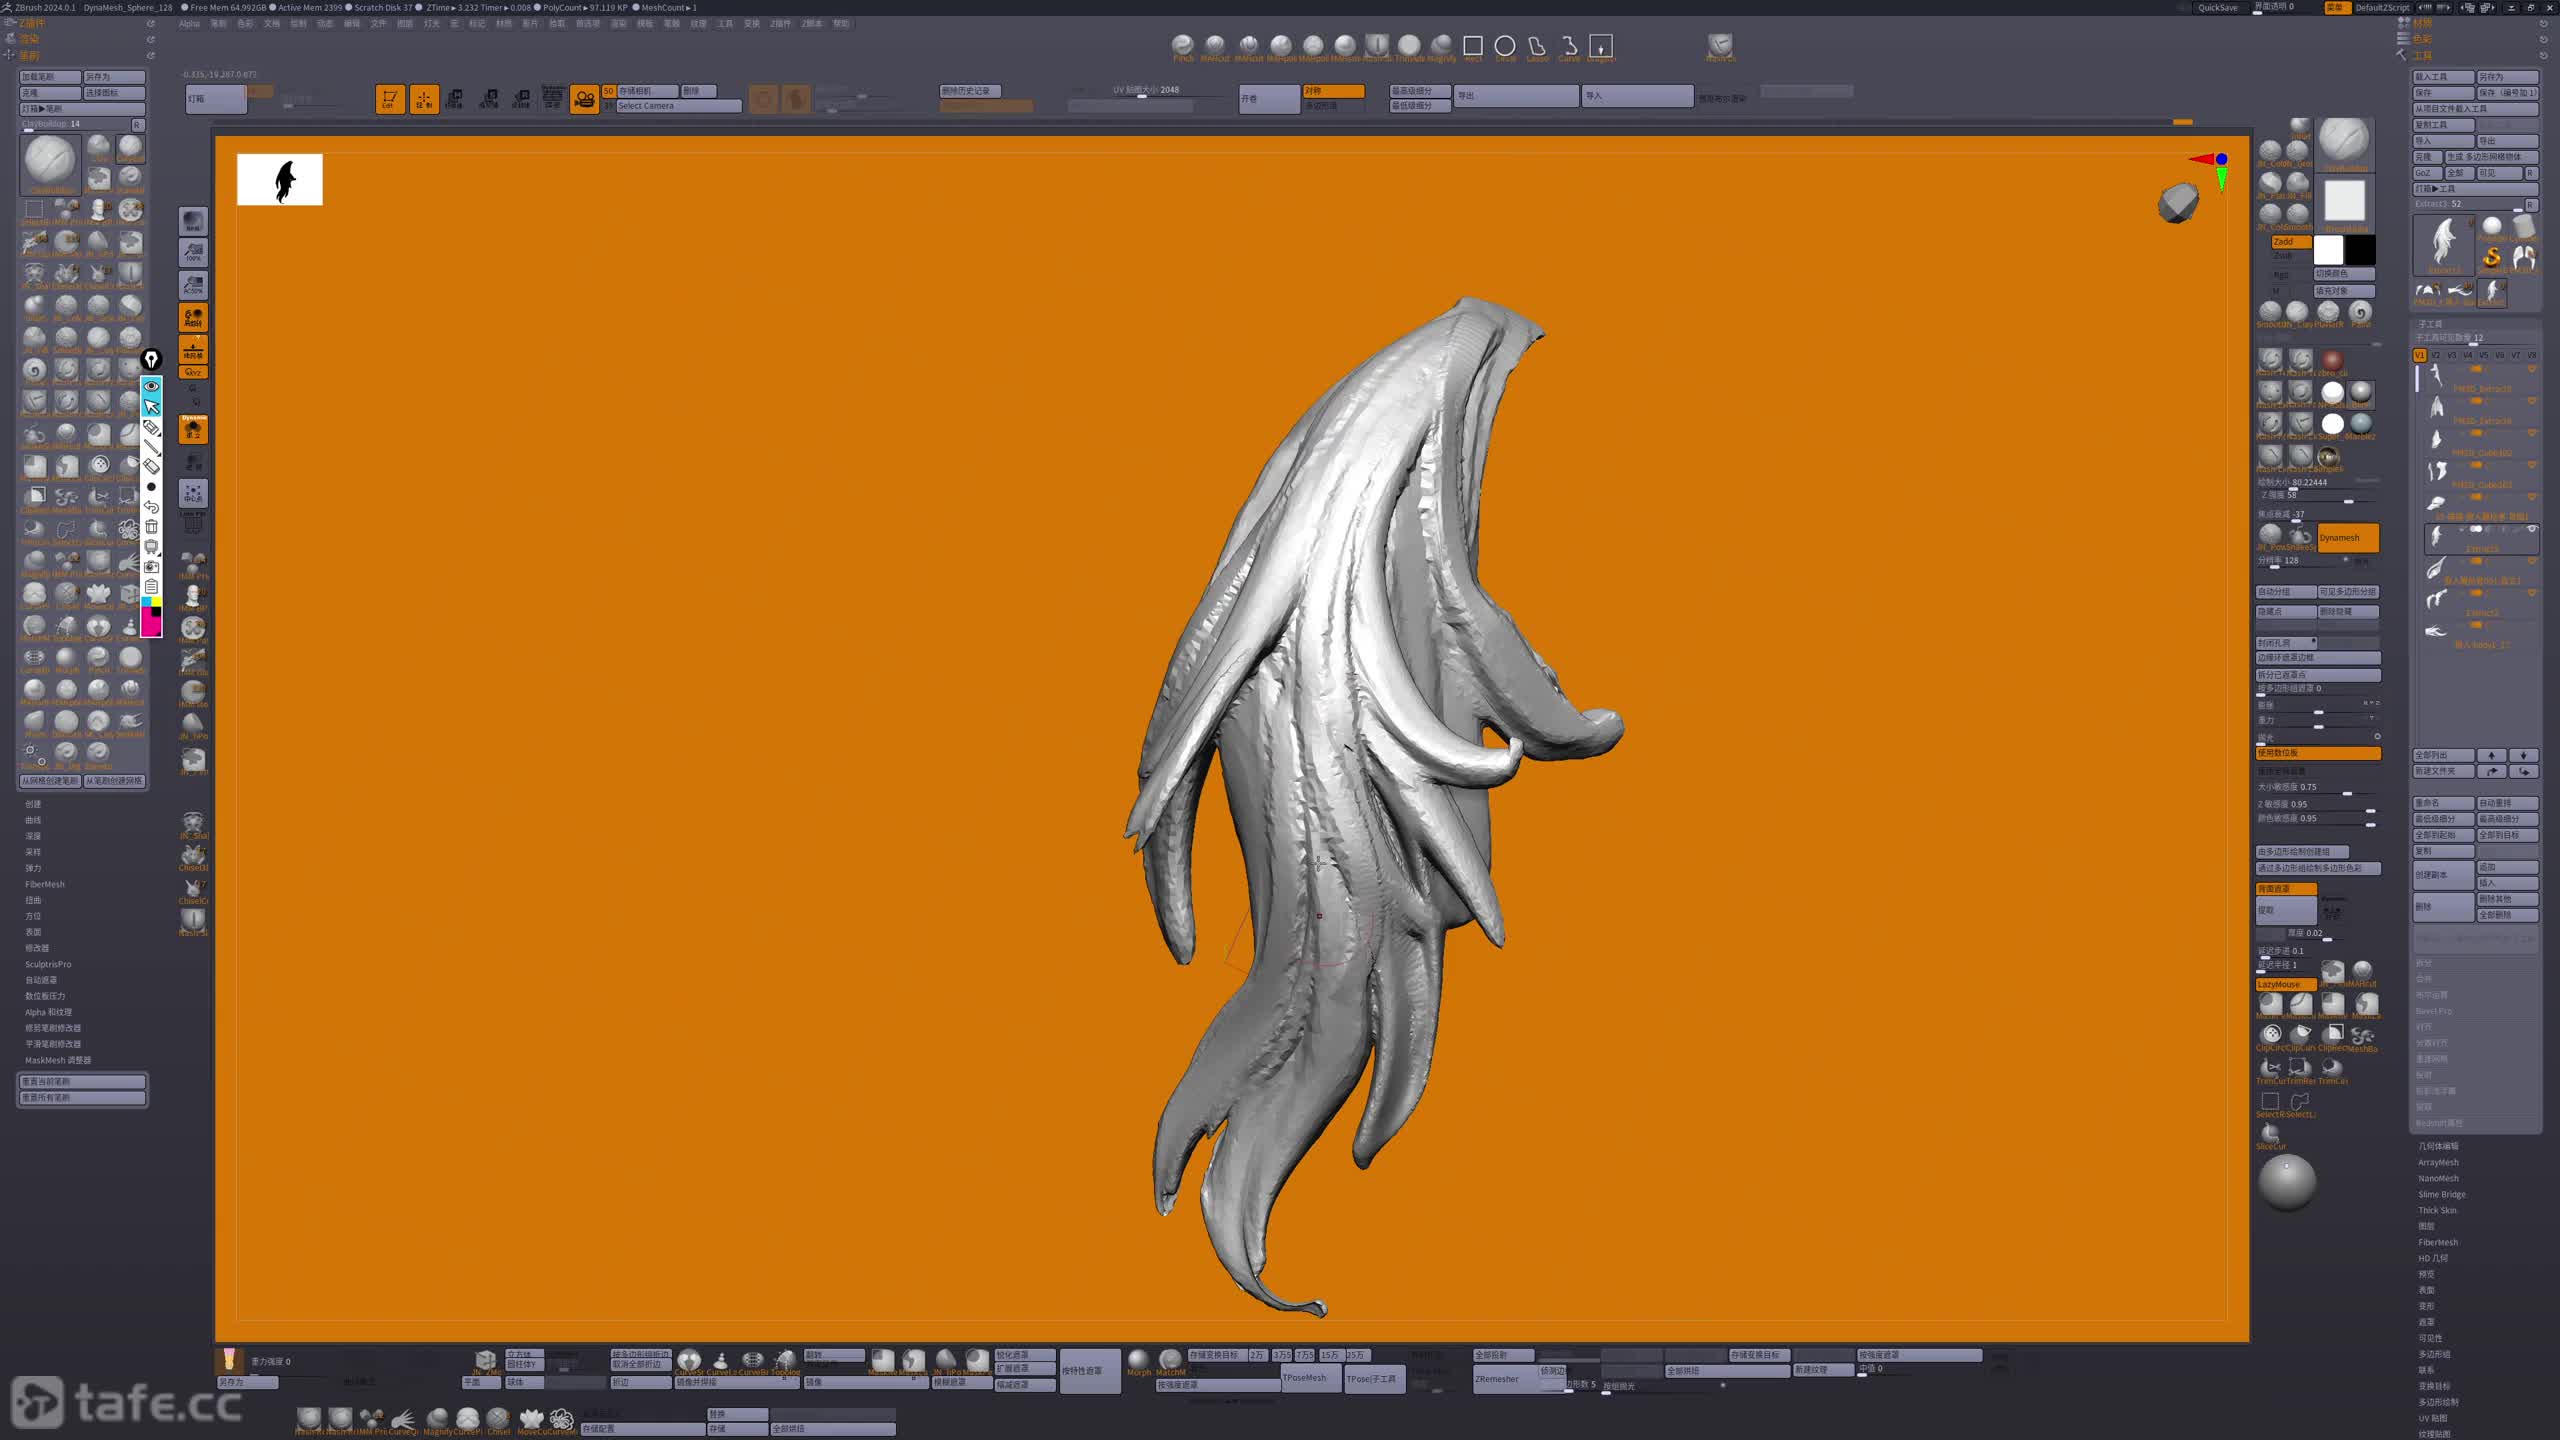Expand the Alpha 和纹理 section

(x=48, y=1012)
